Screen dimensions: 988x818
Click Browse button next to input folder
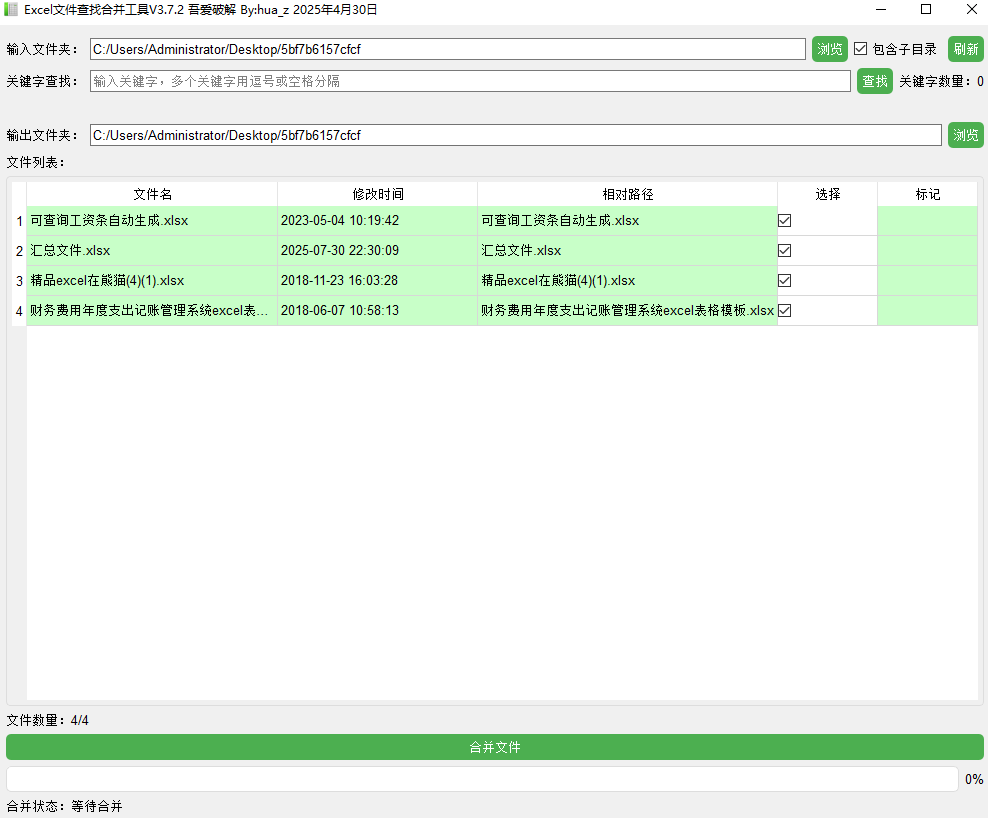click(829, 49)
